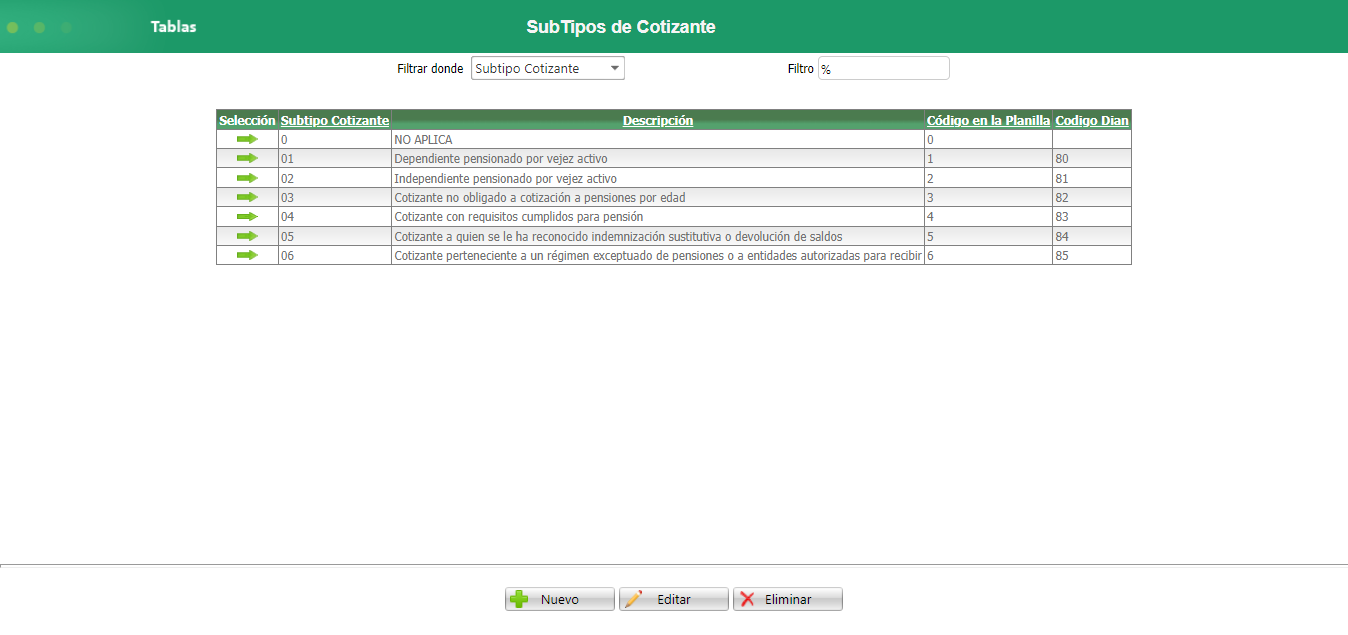This screenshot has height=635, width=1348.
Task: Click Codigo Dian value 82
Action: [1062, 198]
